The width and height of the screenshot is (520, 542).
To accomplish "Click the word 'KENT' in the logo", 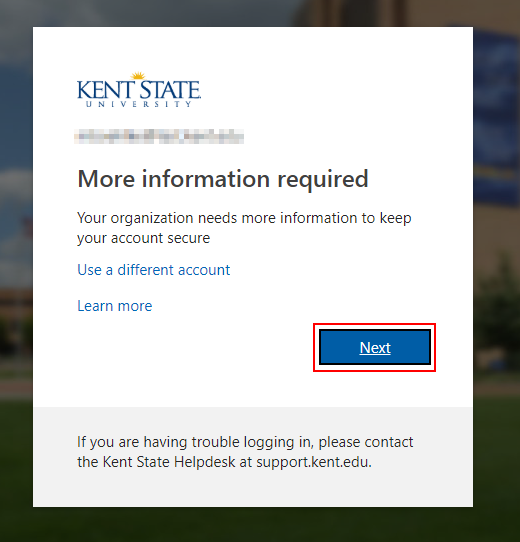I will (x=106, y=90).
